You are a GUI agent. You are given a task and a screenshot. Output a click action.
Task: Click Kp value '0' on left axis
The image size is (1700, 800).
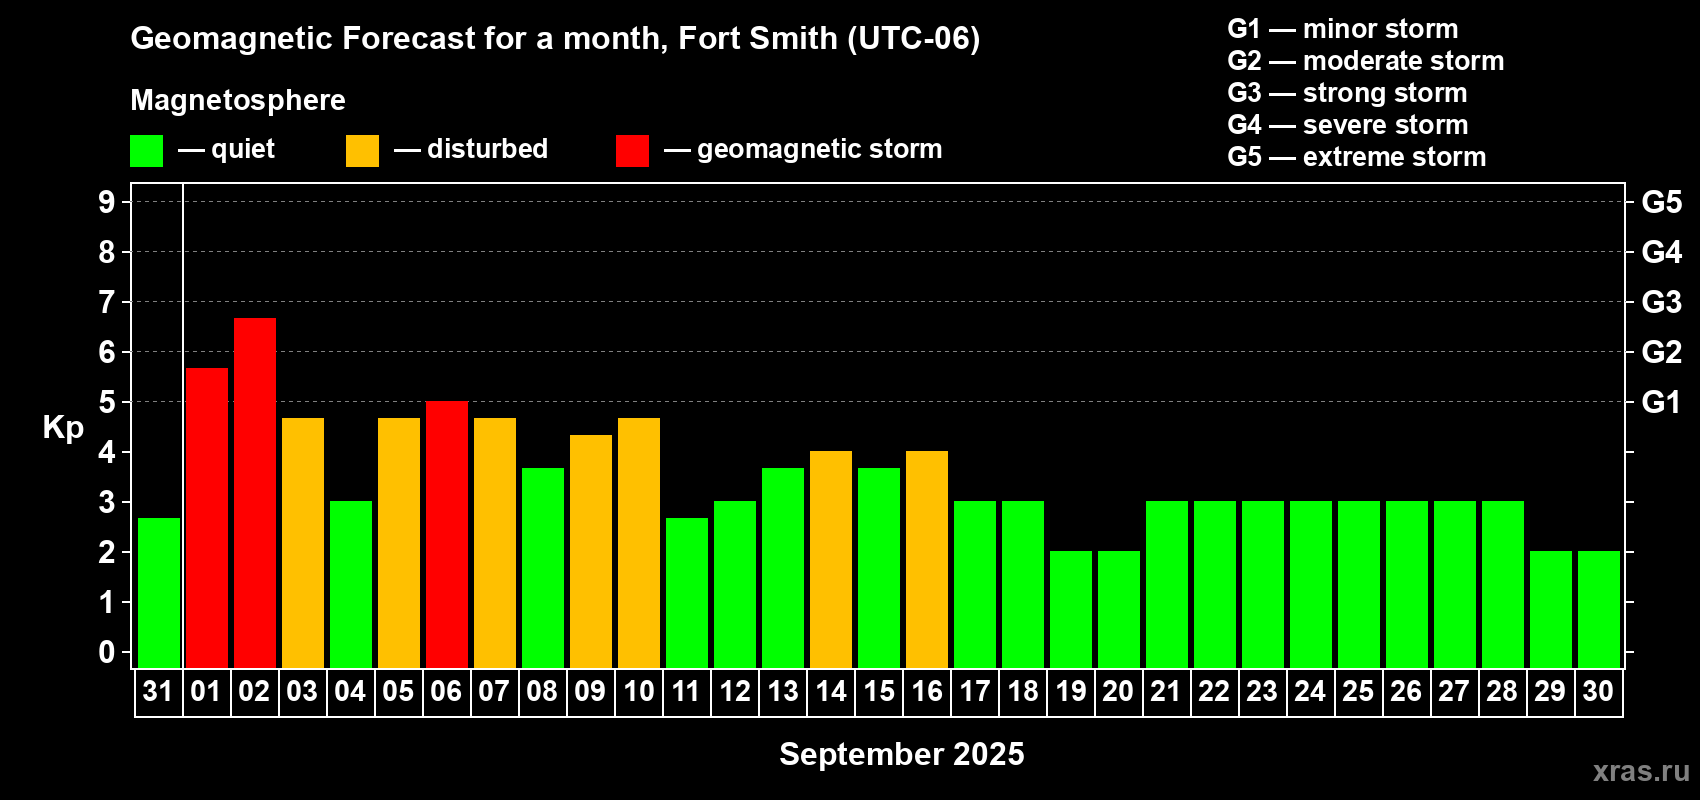pos(107,652)
